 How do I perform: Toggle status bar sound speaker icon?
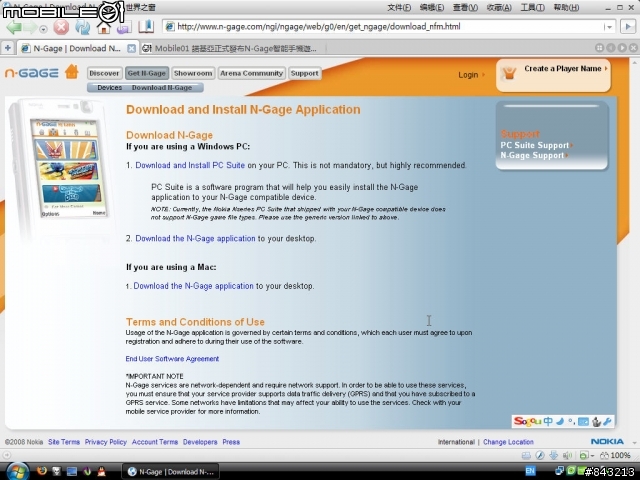coord(567,456)
